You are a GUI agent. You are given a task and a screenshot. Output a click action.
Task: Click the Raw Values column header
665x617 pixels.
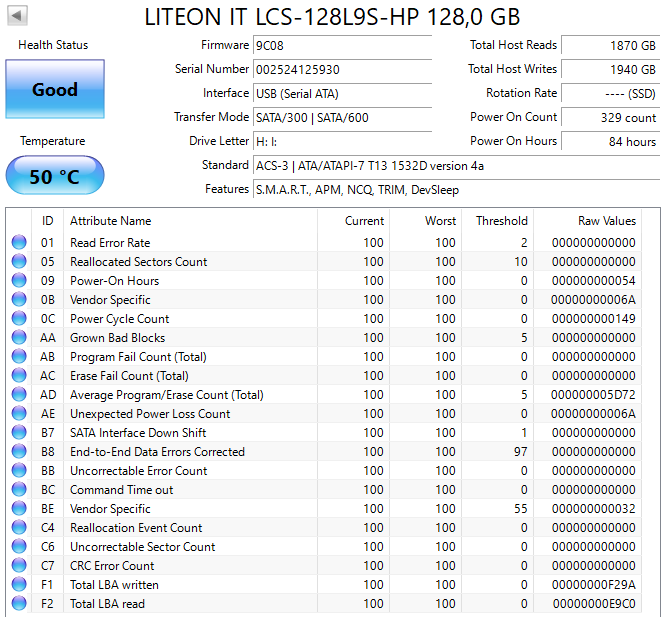point(606,221)
